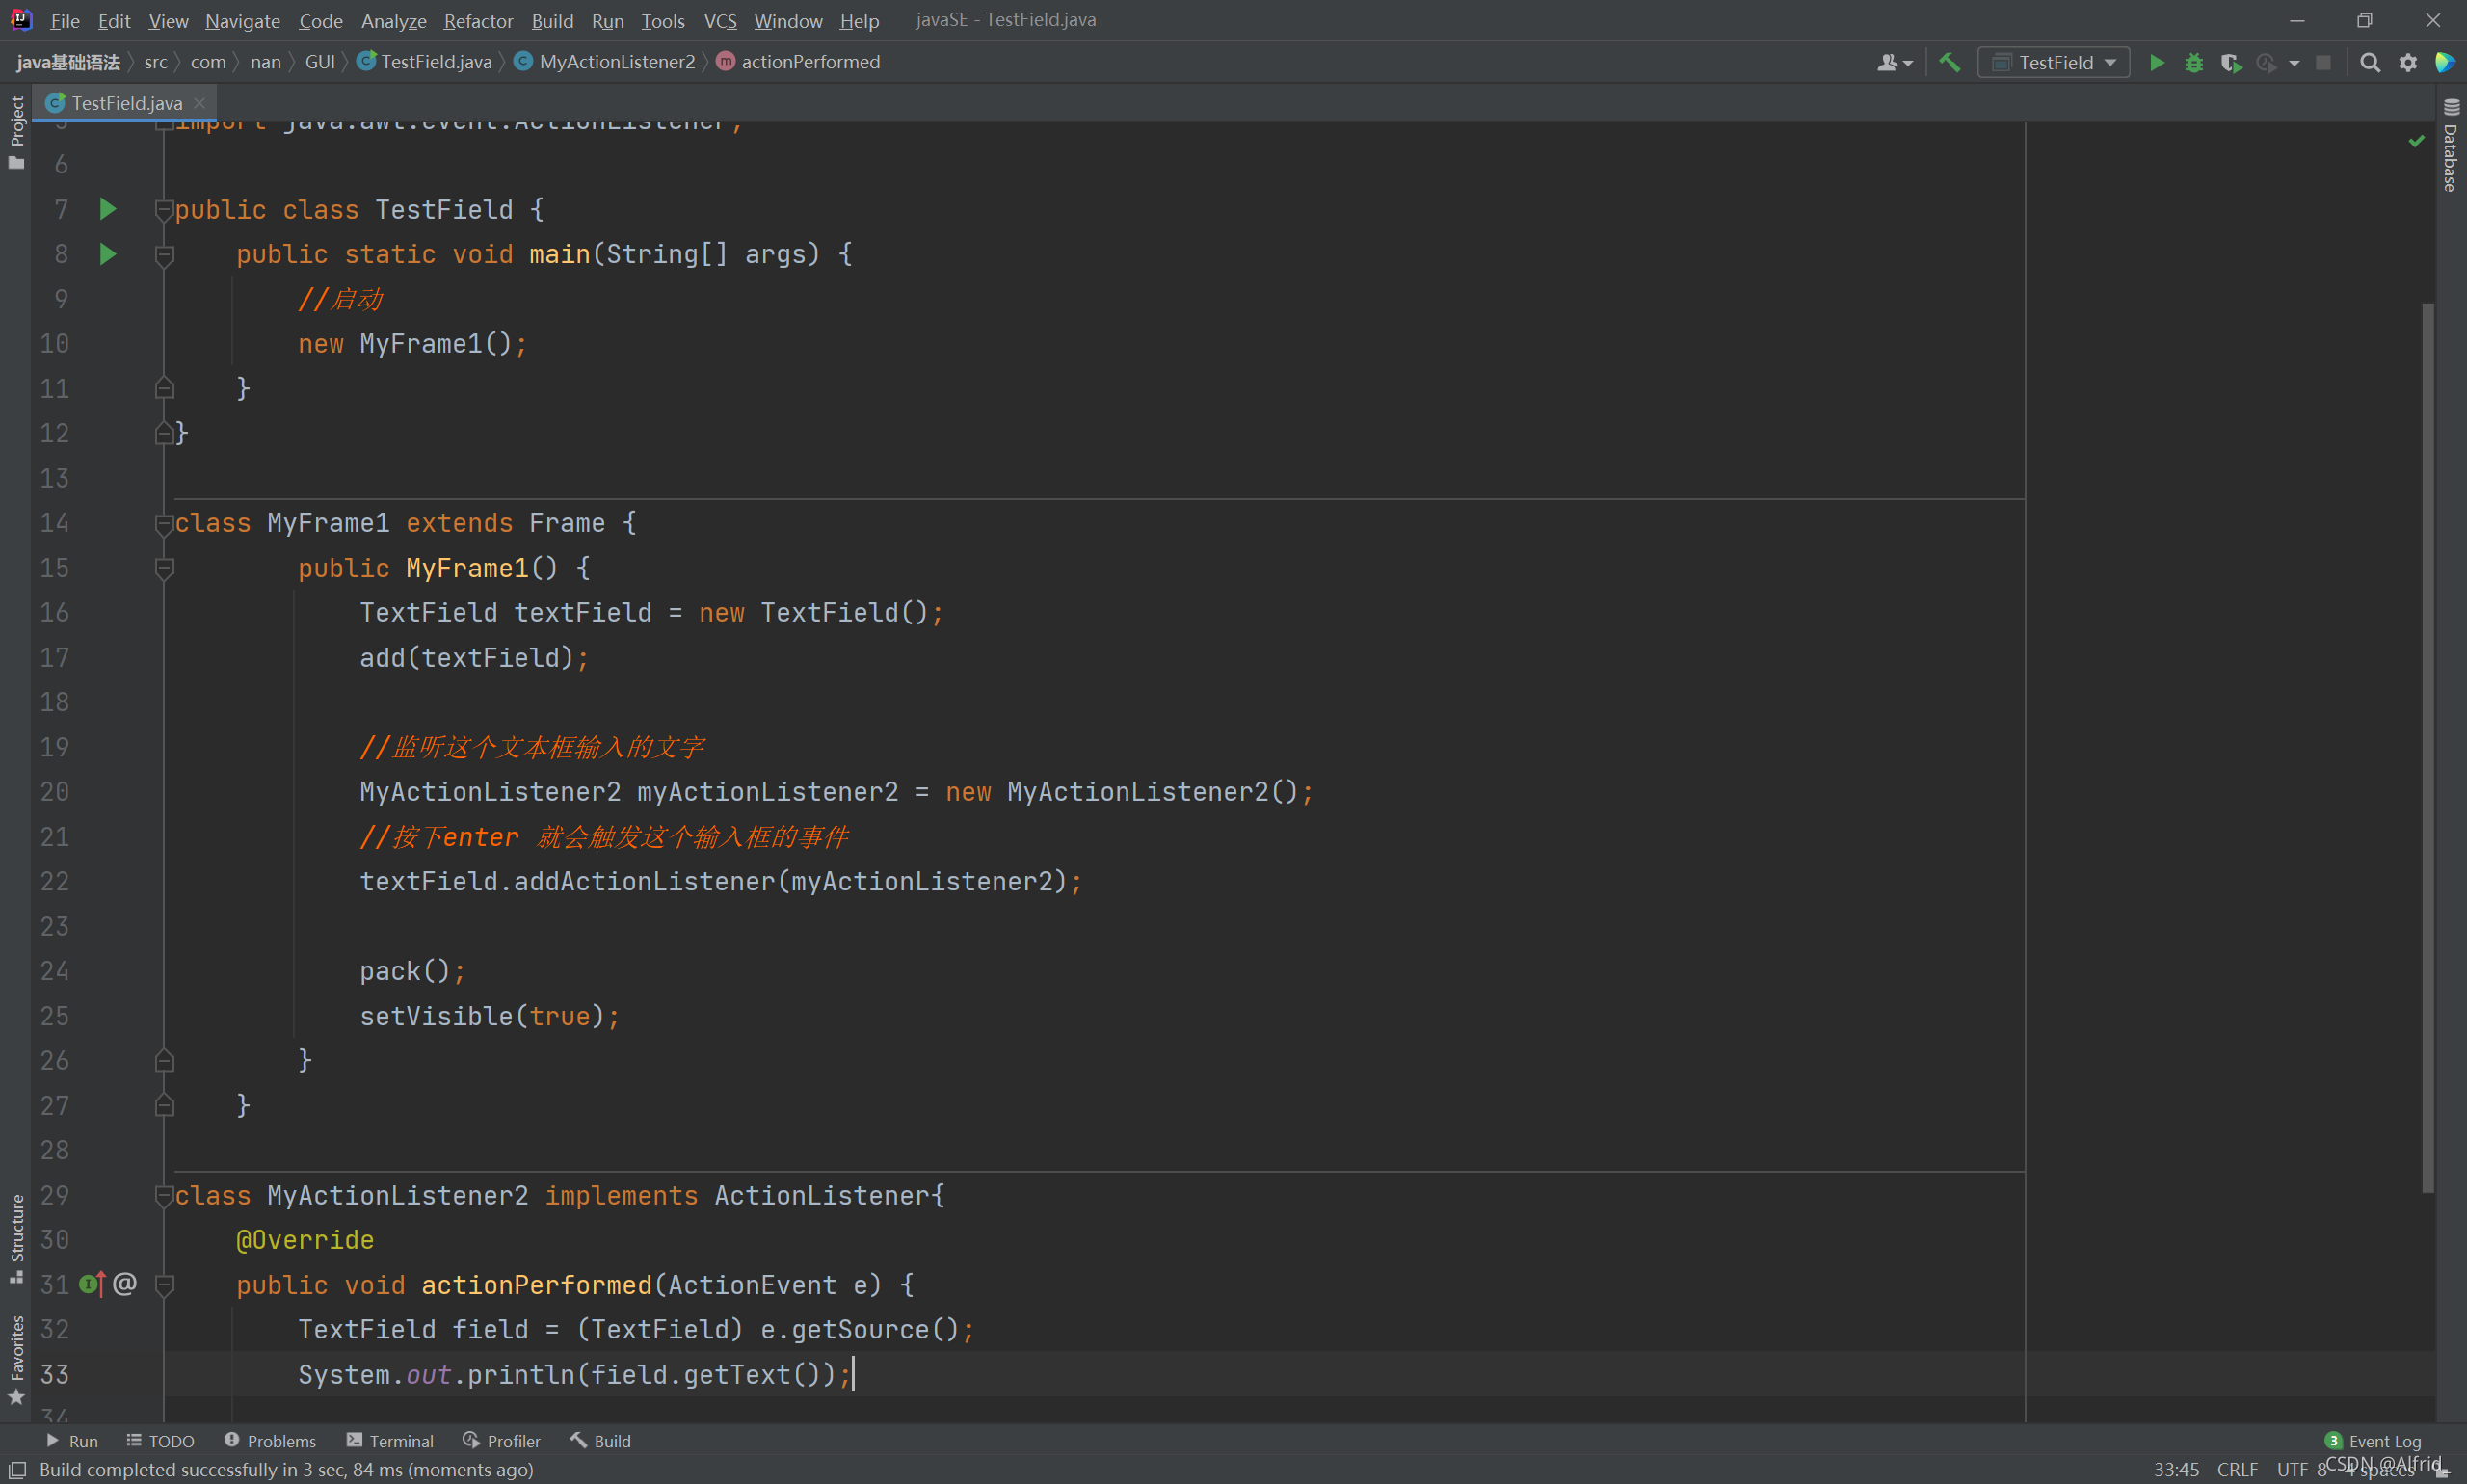This screenshot has width=2467, height=1484.
Task: Open the Problems tool window
Action: coord(270,1441)
